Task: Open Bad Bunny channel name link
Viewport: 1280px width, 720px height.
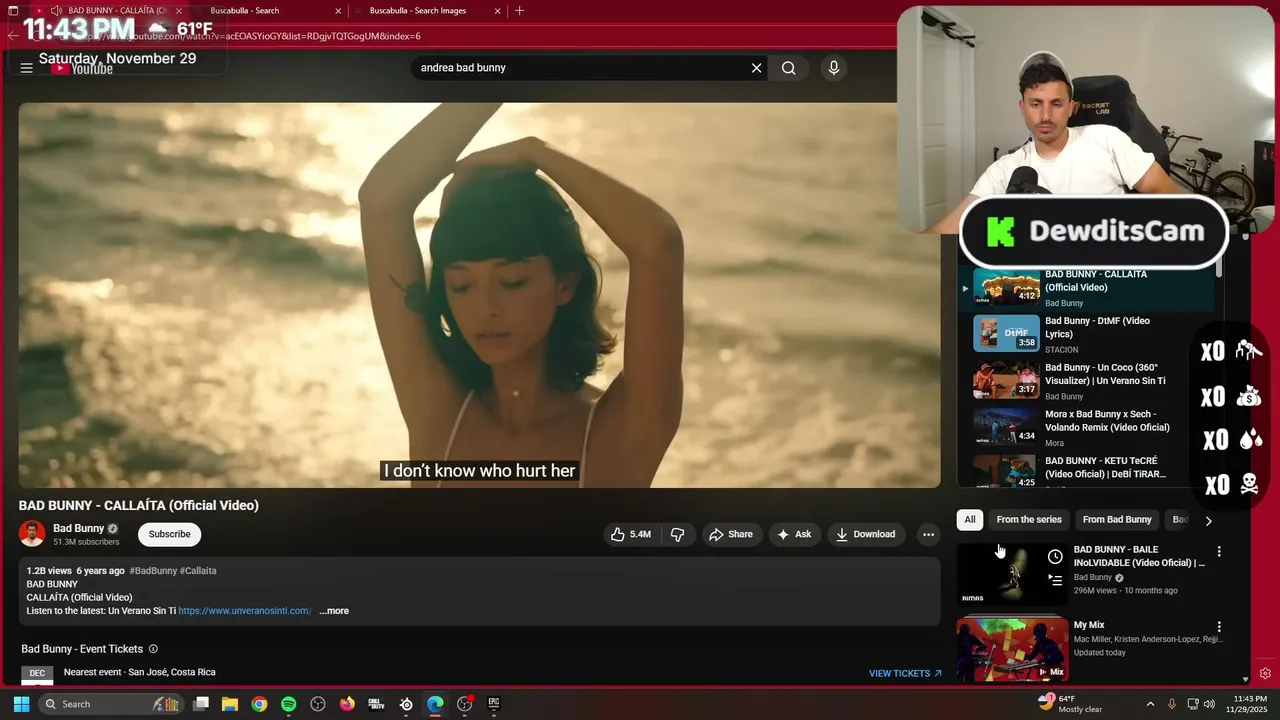Action: 79,528
